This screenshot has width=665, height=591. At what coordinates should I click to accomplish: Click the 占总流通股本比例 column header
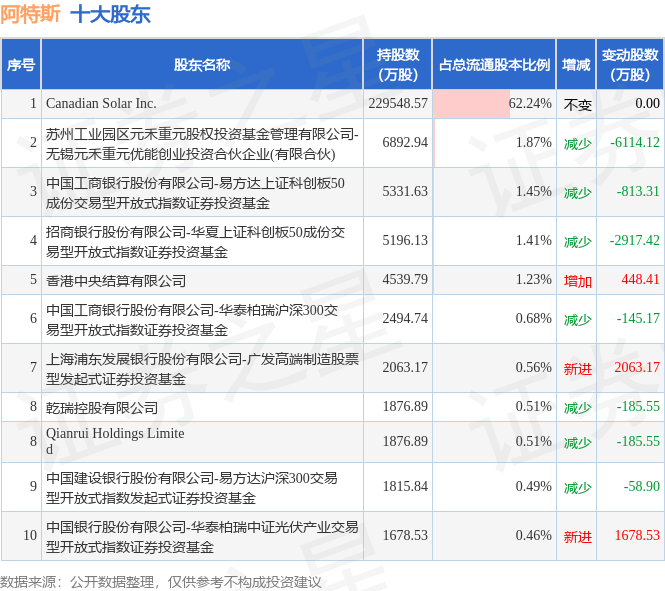pos(494,64)
